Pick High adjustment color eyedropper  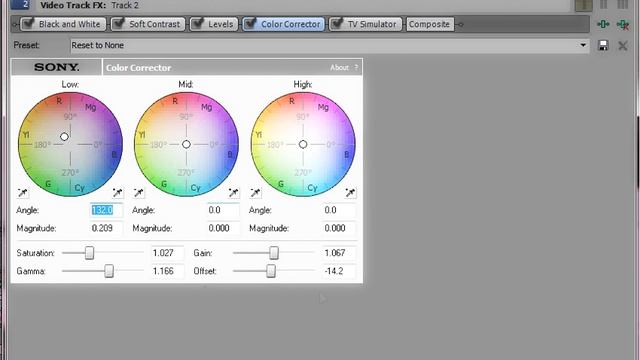[x=350, y=193]
